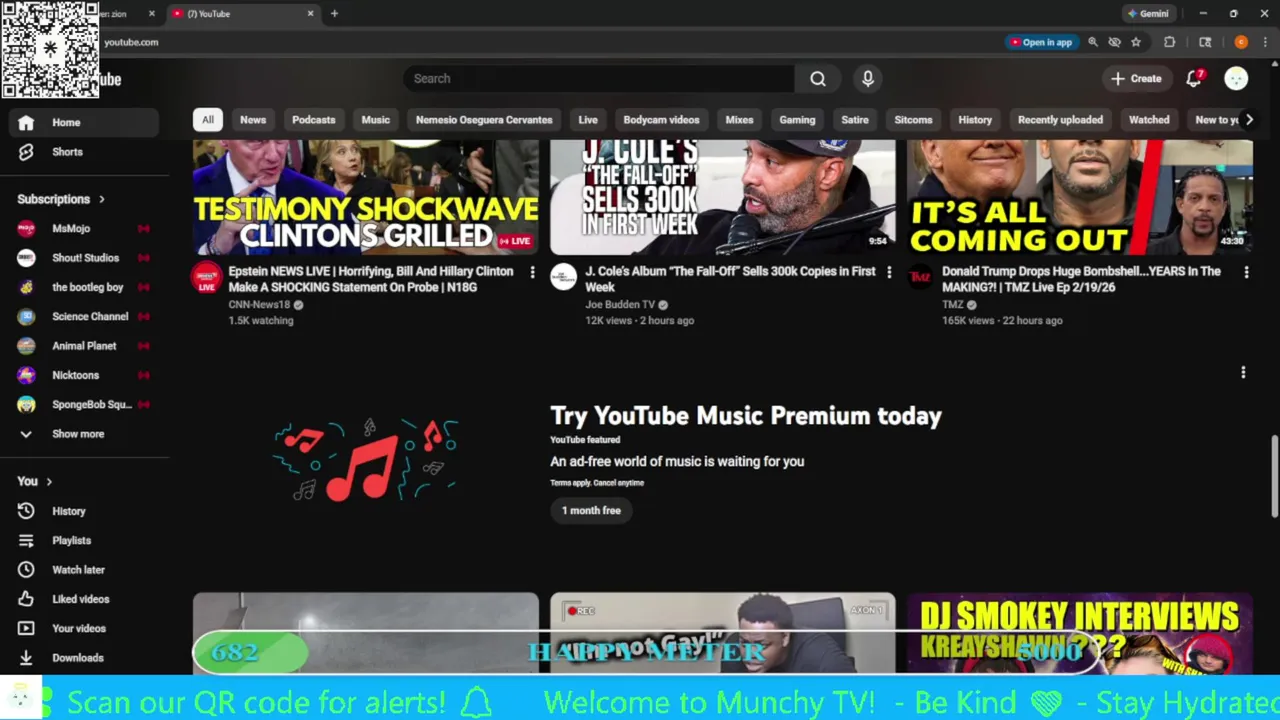Open browser extensions puzzle icon

pyautogui.click(x=1169, y=42)
